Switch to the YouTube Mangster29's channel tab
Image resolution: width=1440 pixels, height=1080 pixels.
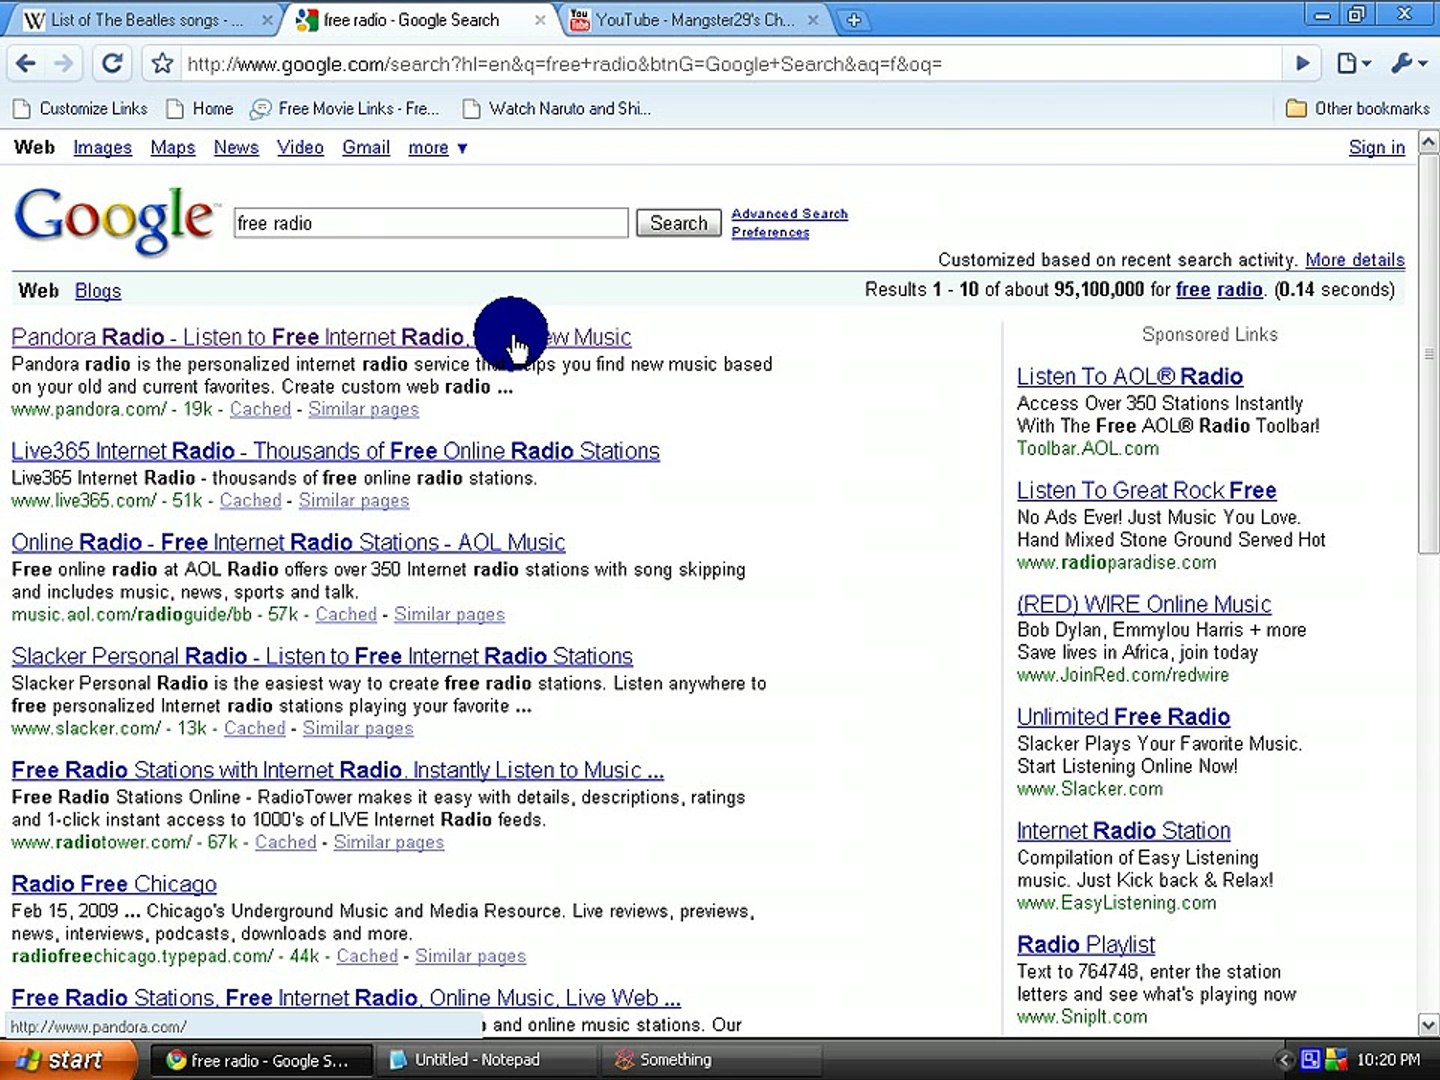coord(694,20)
